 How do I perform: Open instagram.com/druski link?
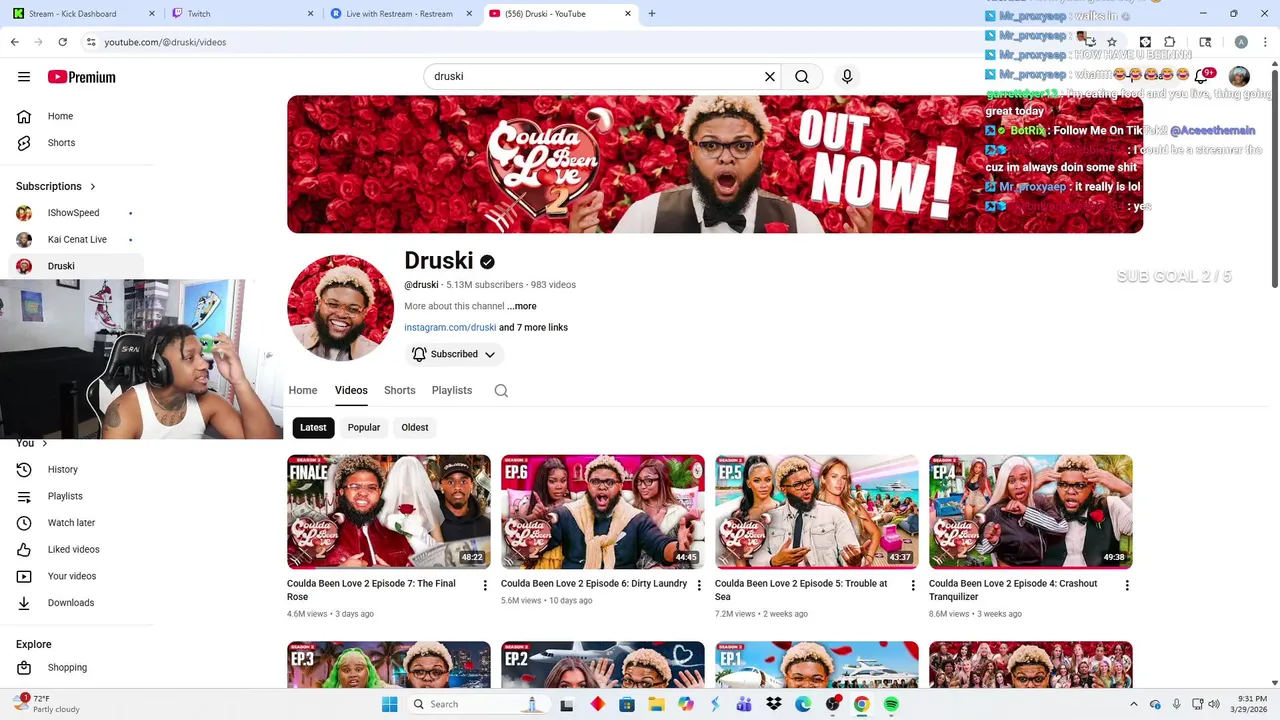click(x=450, y=327)
